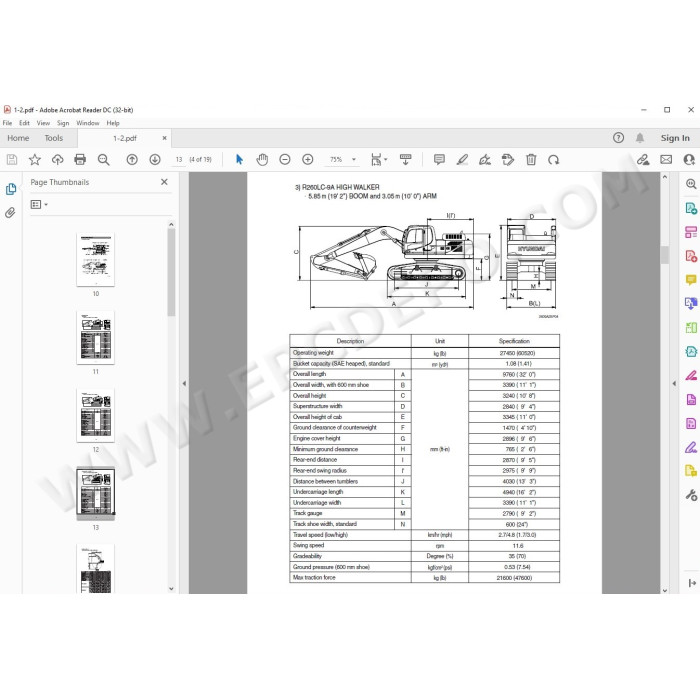Screen dimensions: 700x700
Task: Click thumbnails panel scroll down arrow
Action: (x=171, y=588)
